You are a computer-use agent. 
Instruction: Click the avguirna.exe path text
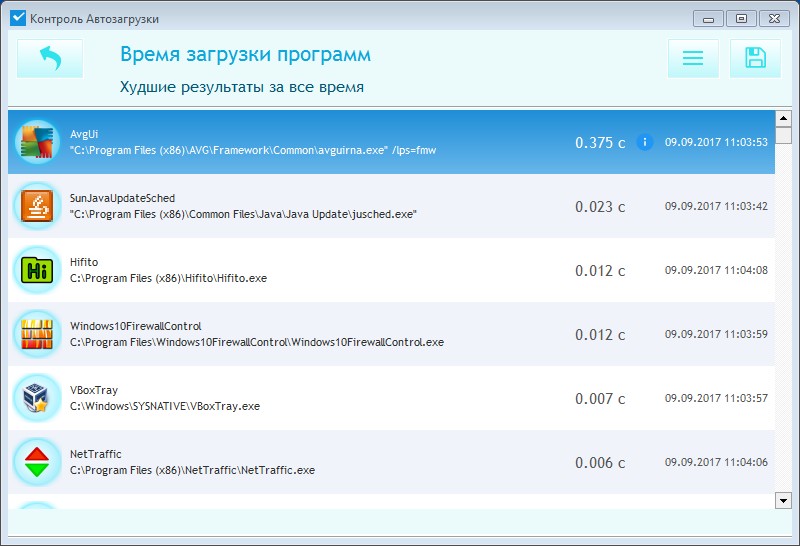click(x=253, y=151)
